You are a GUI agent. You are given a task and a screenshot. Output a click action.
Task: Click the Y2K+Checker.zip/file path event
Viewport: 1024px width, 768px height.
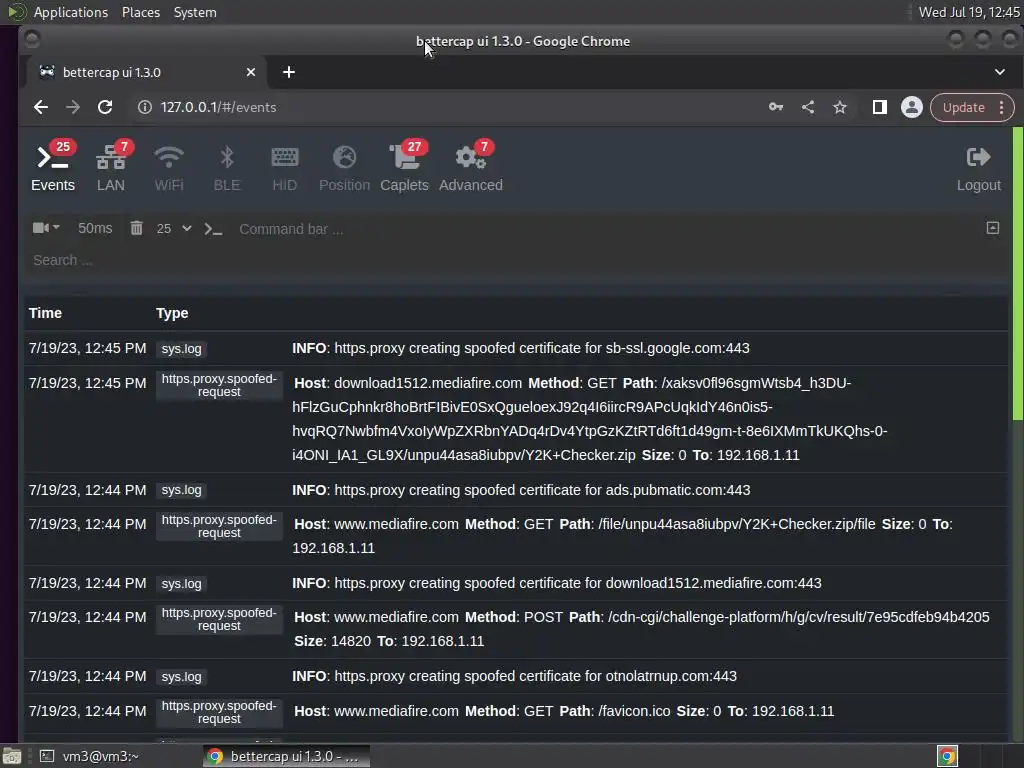pos(622,536)
